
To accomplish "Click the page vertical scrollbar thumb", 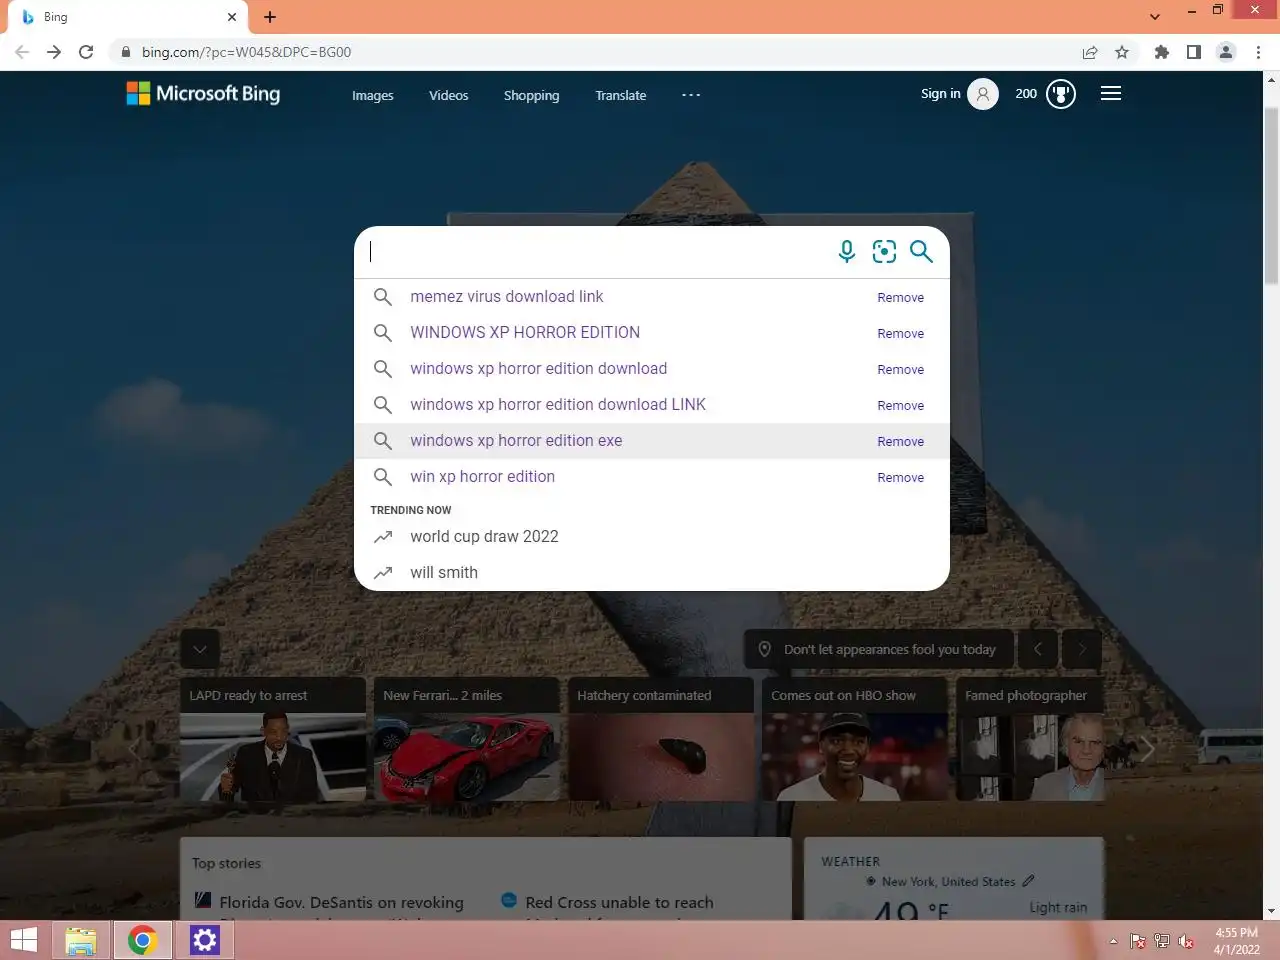I will click(1271, 195).
